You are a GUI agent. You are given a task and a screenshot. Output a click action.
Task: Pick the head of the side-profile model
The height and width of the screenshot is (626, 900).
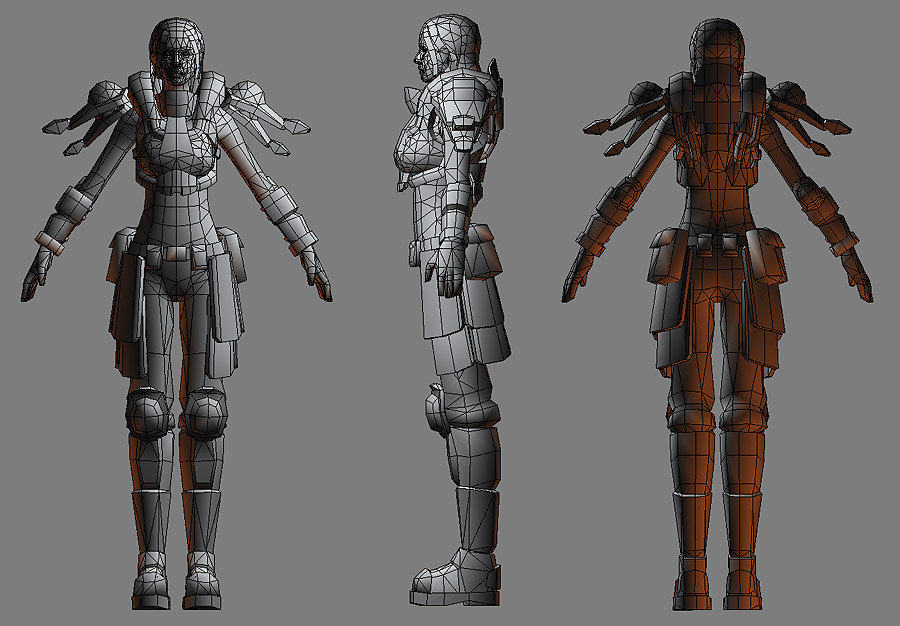coord(448,47)
